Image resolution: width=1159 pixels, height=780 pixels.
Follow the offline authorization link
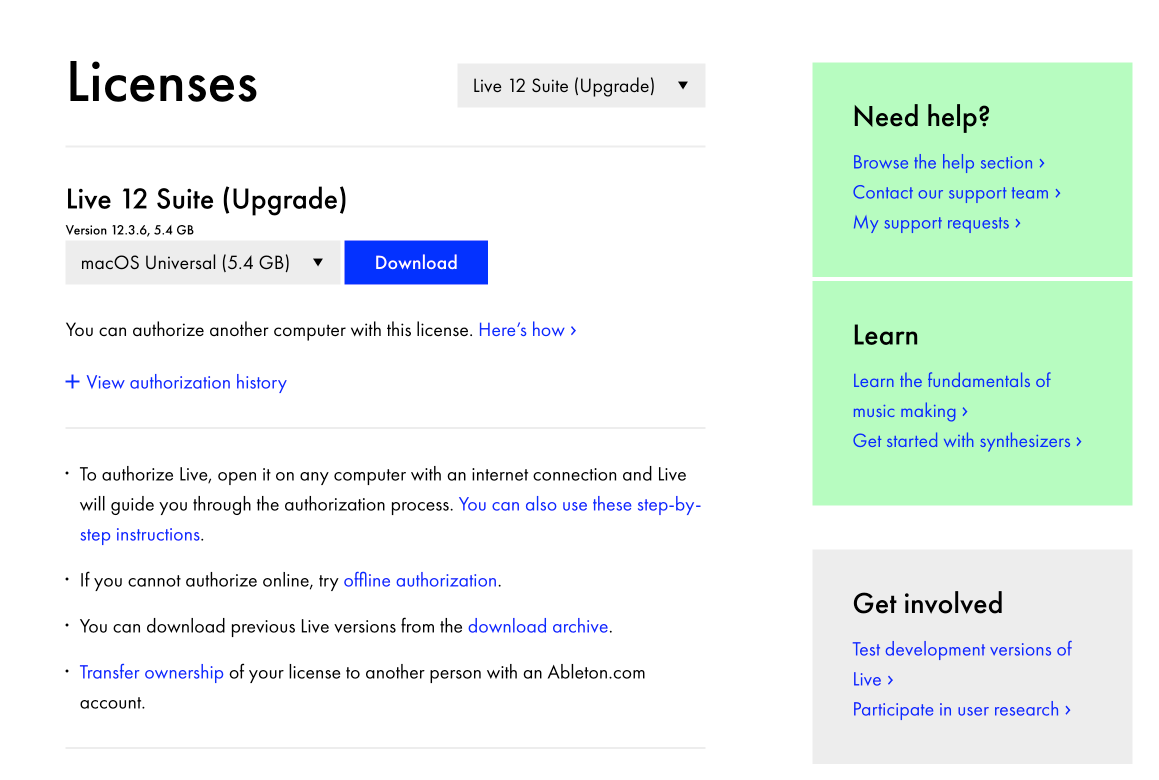pyautogui.click(x=420, y=581)
